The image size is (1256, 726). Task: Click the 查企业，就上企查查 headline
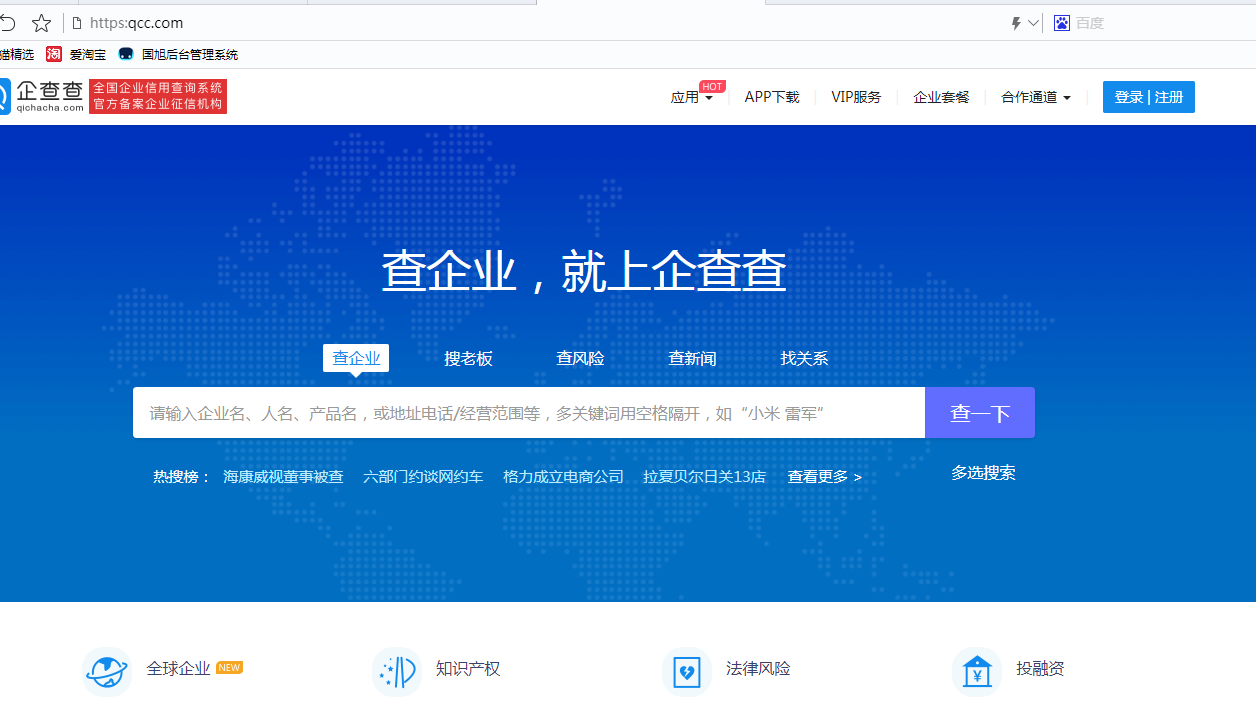[584, 271]
